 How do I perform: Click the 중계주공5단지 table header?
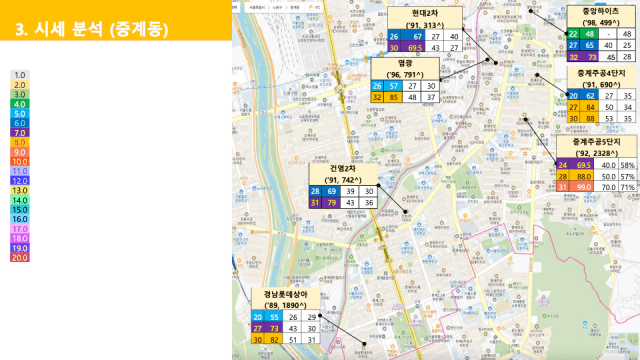click(597, 147)
